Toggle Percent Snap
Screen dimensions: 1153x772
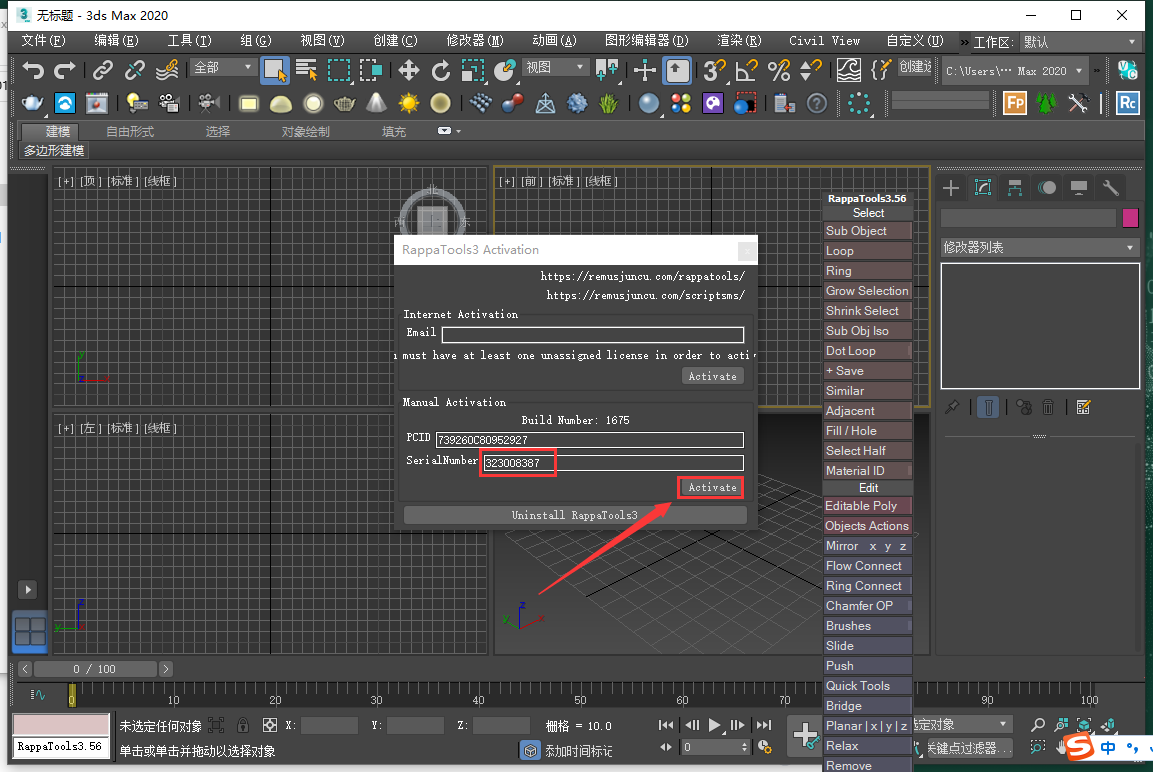[x=778, y=71]
